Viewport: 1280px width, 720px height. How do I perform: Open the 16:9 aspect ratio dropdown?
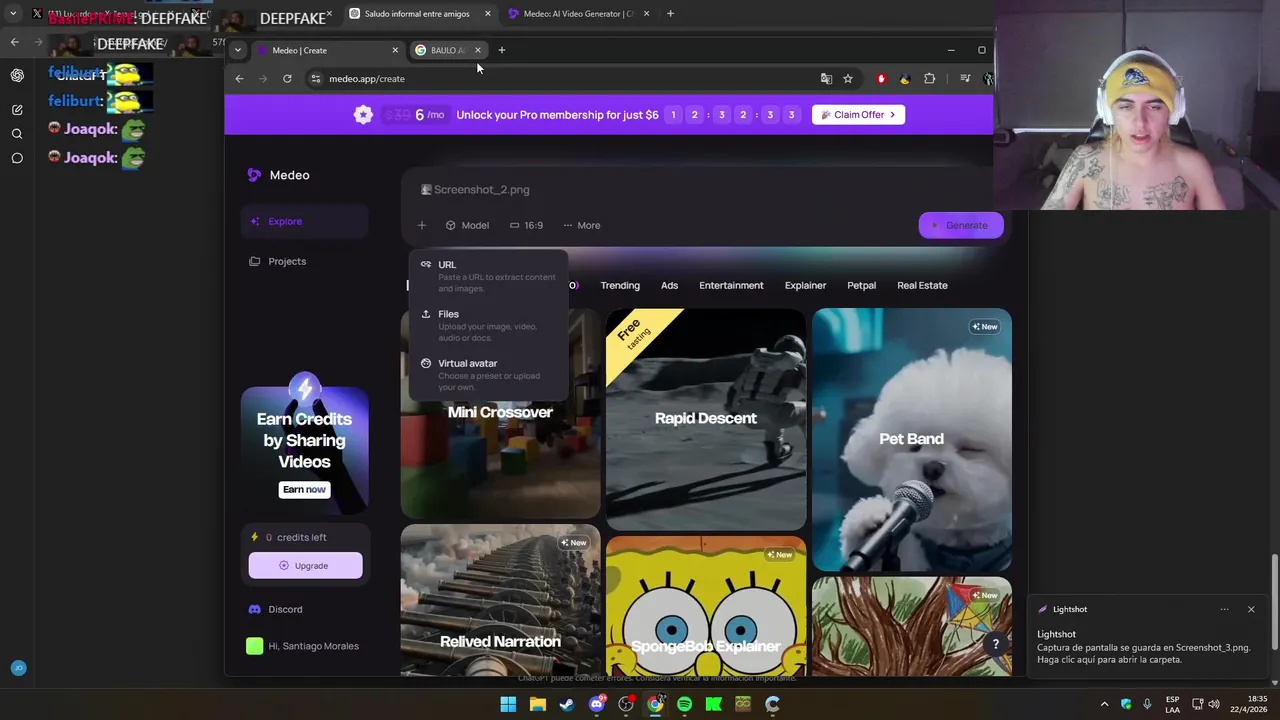pyautogui.click(x=526, y=225)
